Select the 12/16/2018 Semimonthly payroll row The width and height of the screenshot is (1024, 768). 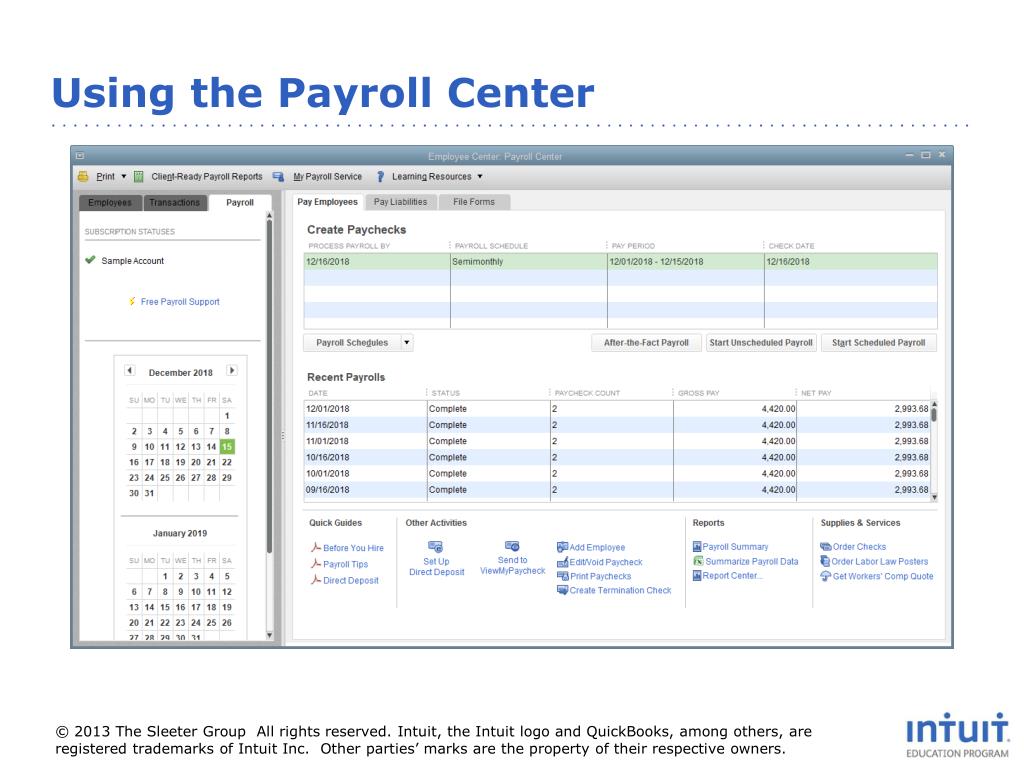click(620, 261)
